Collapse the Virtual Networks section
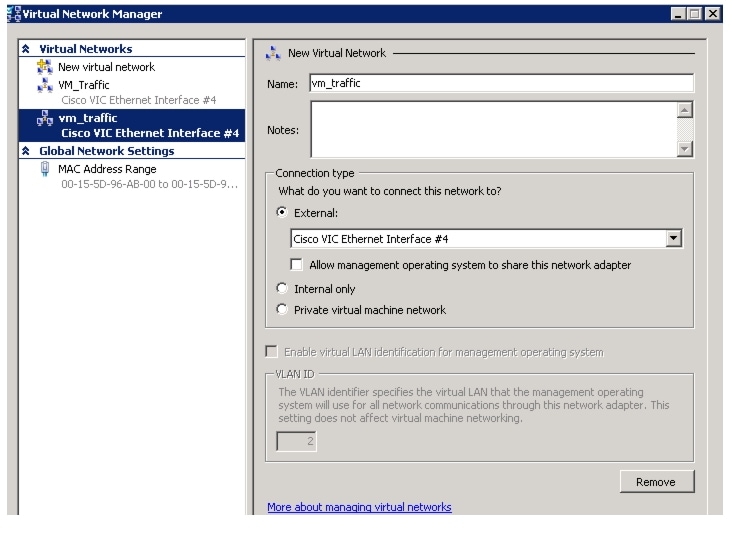The image size is (732, 544). tap(26, 49)
